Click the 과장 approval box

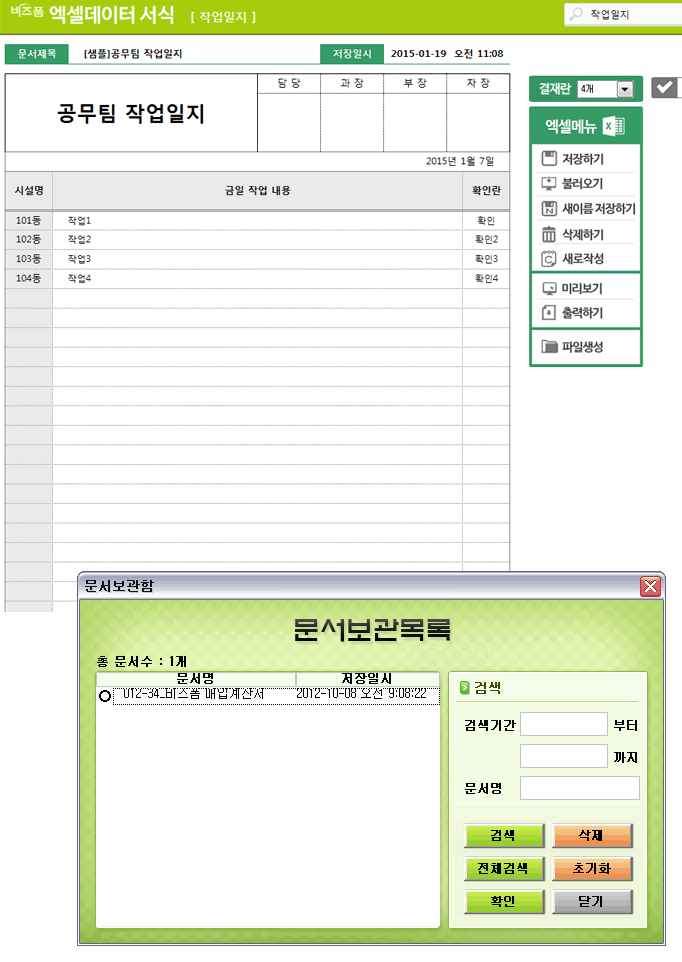pos(352,122)
